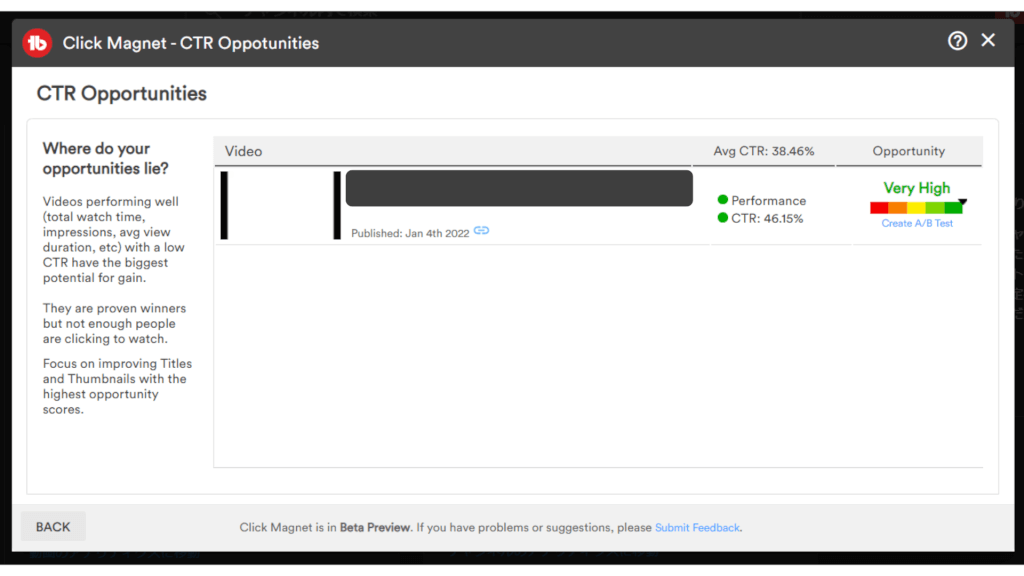Click the link icon beside published date
The image size is (1024, 576).
481,231
